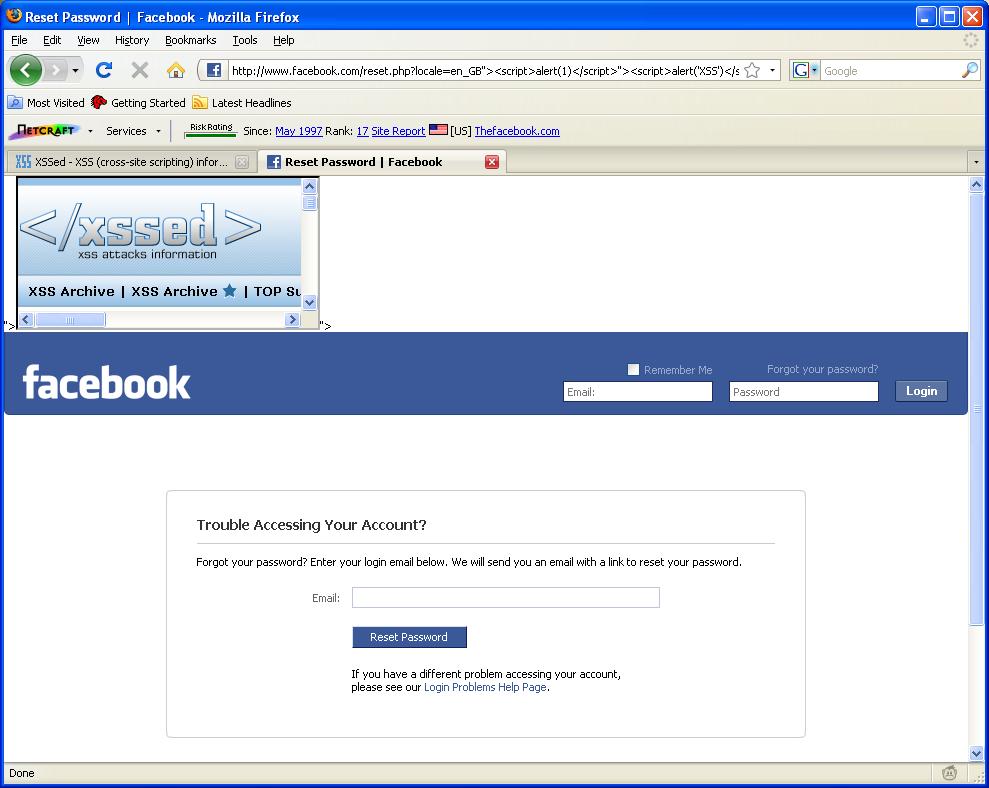Click the Netcraft toolbar logo

[45, 131]
